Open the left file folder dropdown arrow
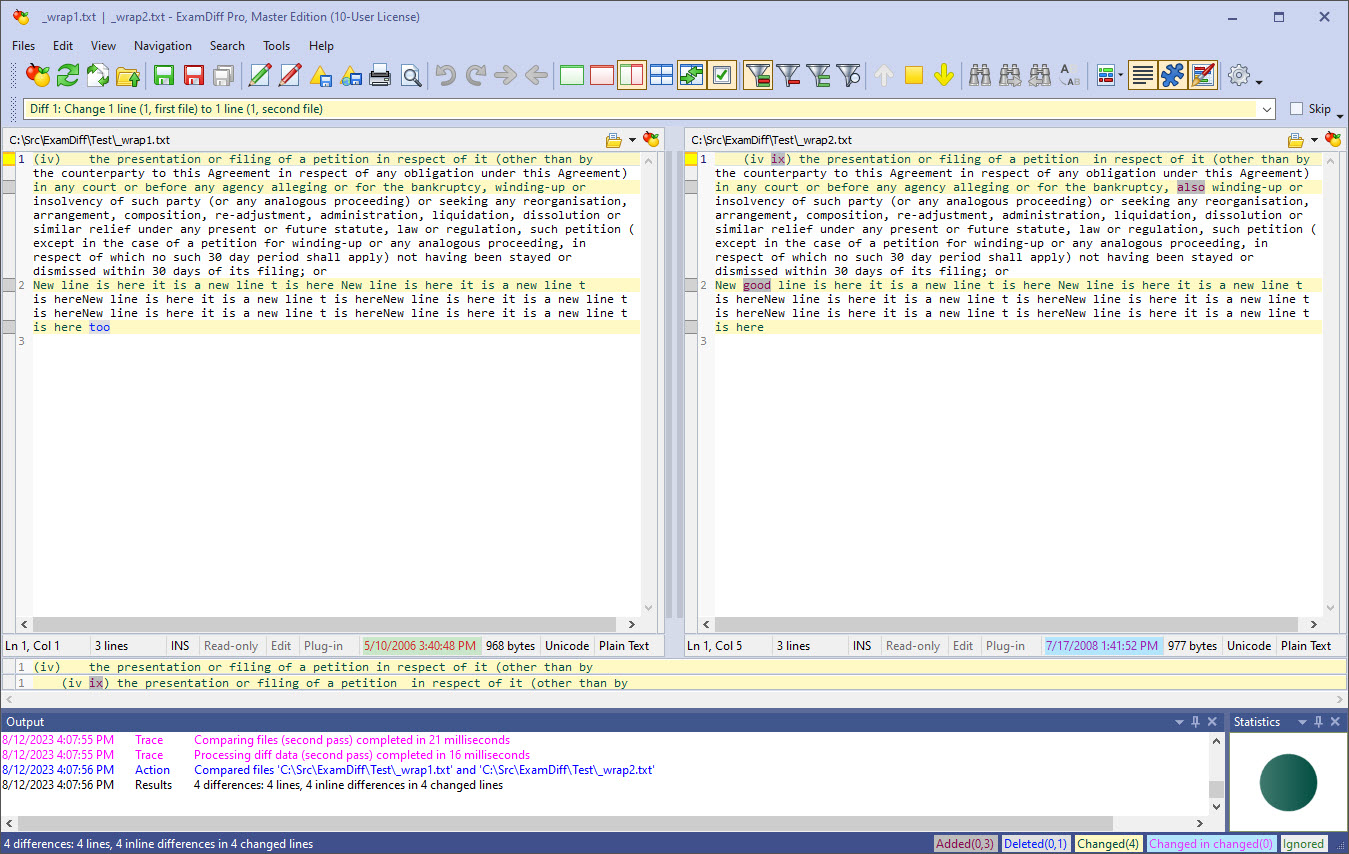This screenshot has width=1349, height=854. pos(632,140)
